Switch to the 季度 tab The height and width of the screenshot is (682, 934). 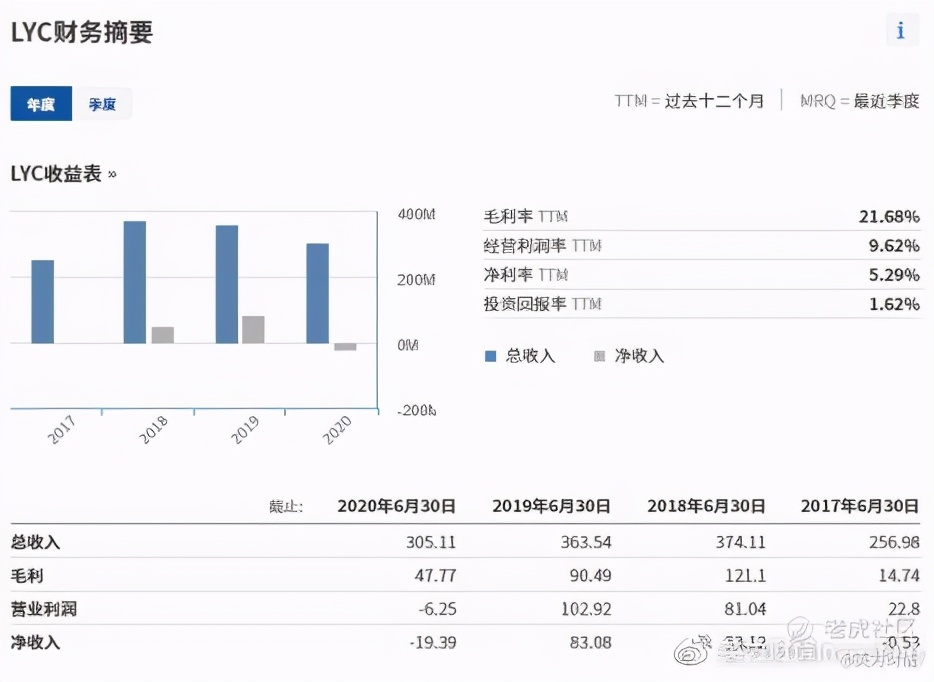pos(103,103)
